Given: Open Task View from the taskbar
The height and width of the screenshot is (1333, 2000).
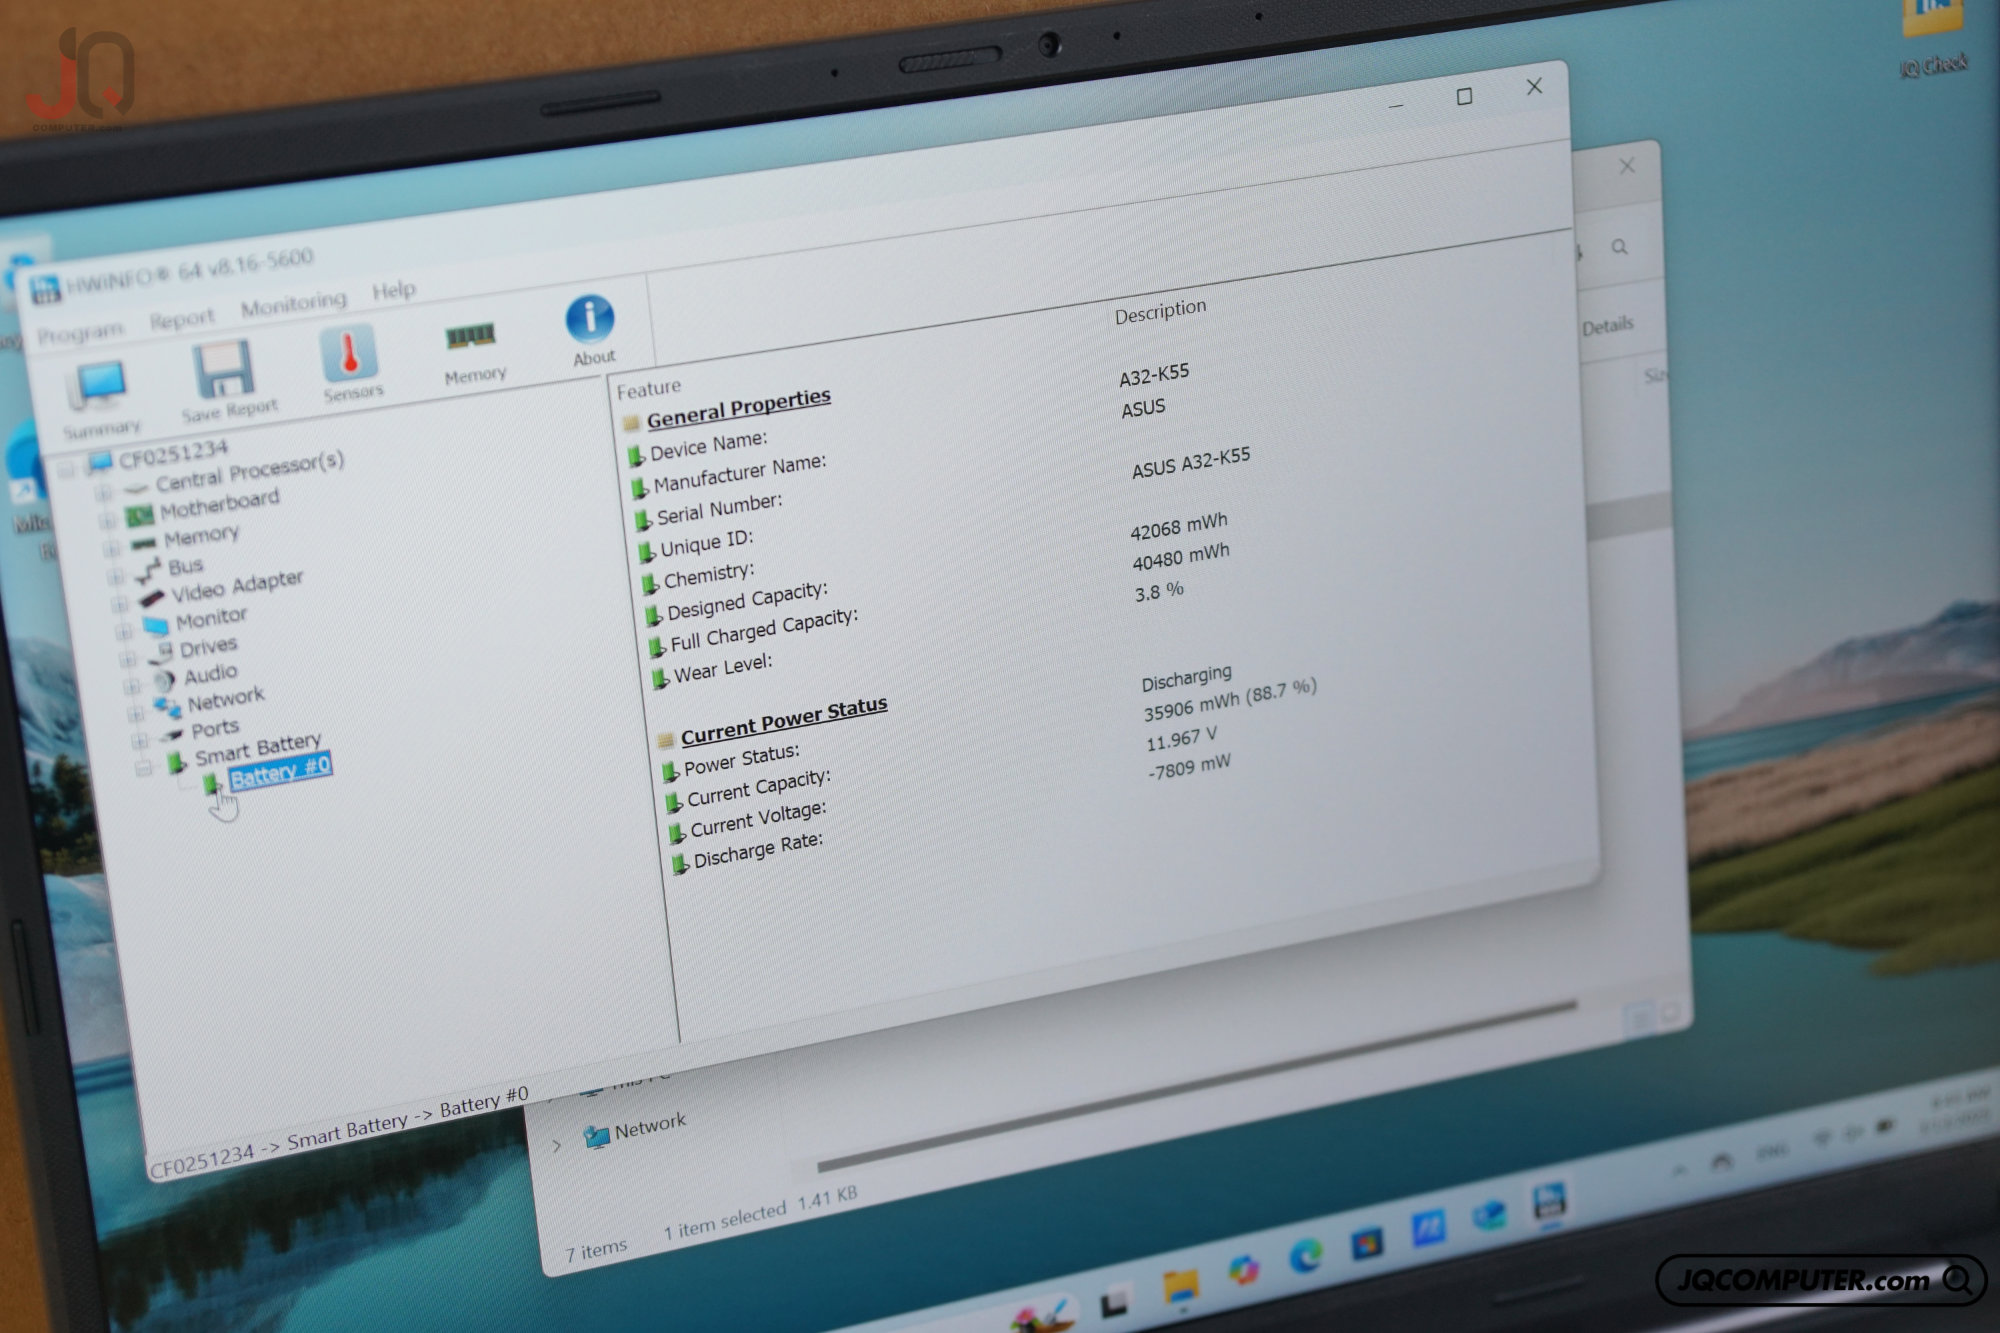Looking at the screenshot, I should [1114, 1302].
